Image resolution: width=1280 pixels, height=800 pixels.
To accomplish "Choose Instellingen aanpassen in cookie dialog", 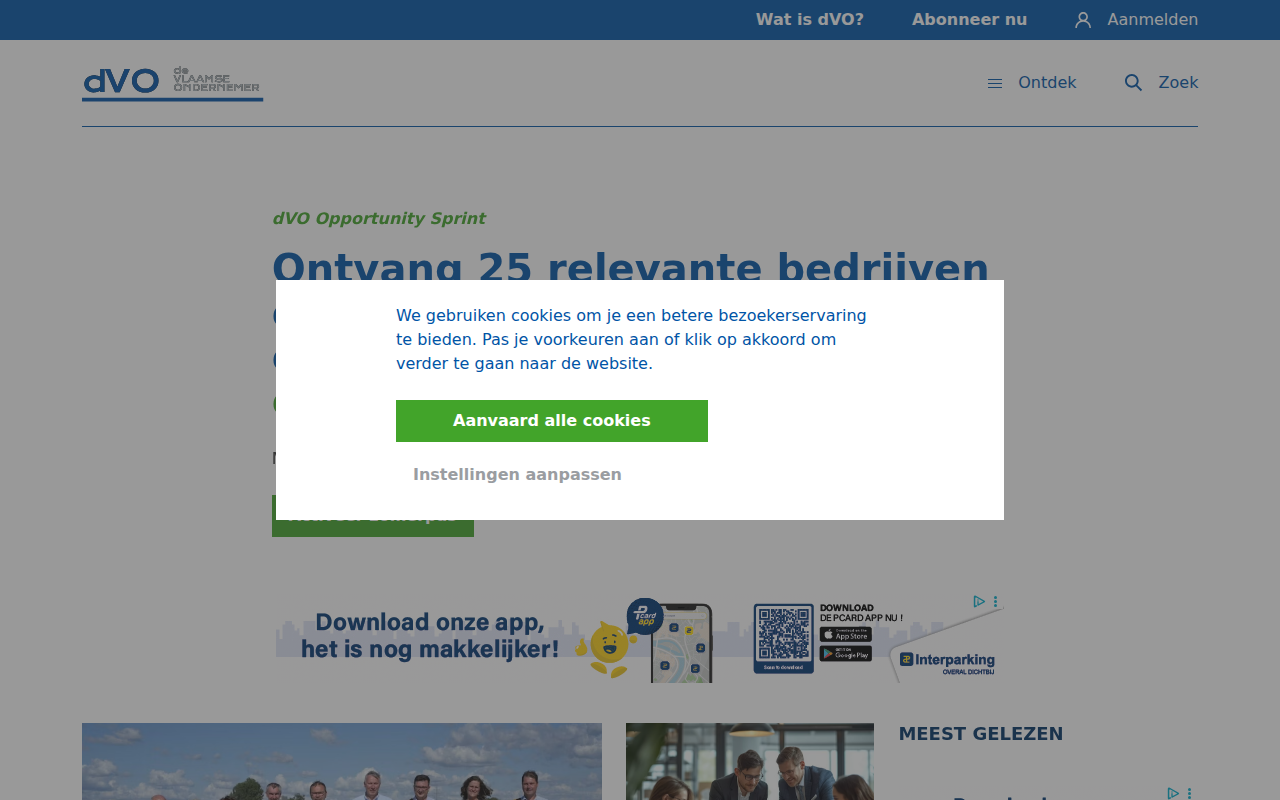I will coord(517,474).
